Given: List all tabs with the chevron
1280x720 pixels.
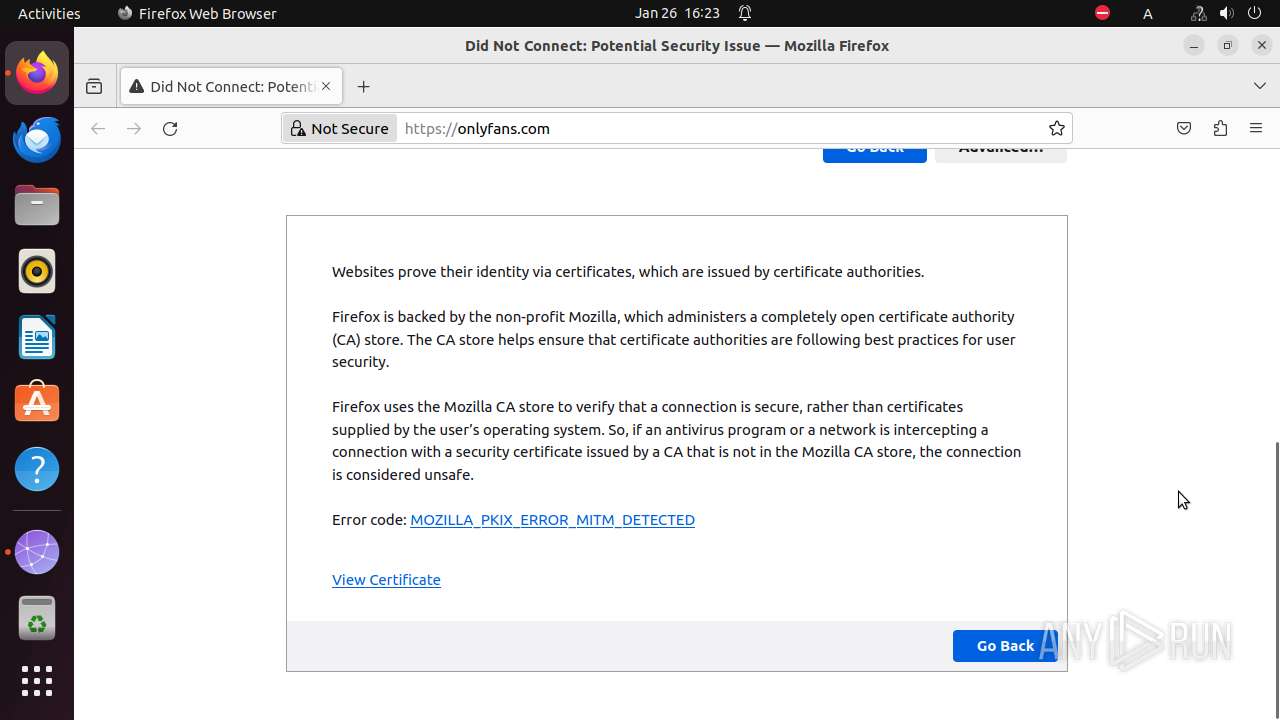Looking at the screenshot, I should click(1260, 87).
